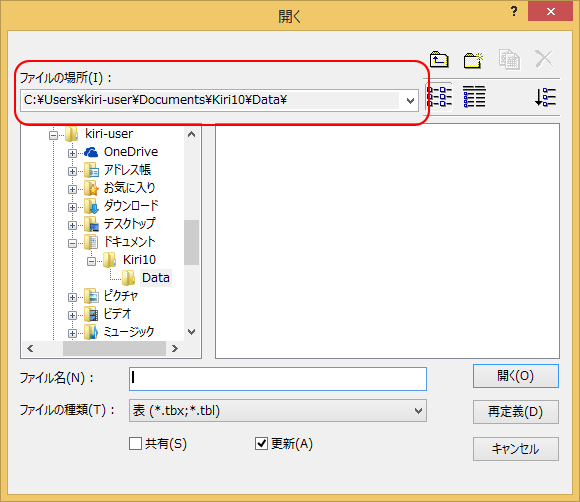Click the copy file icon
The width and height of the screenshot is (580, 502).
click(509, 59)
